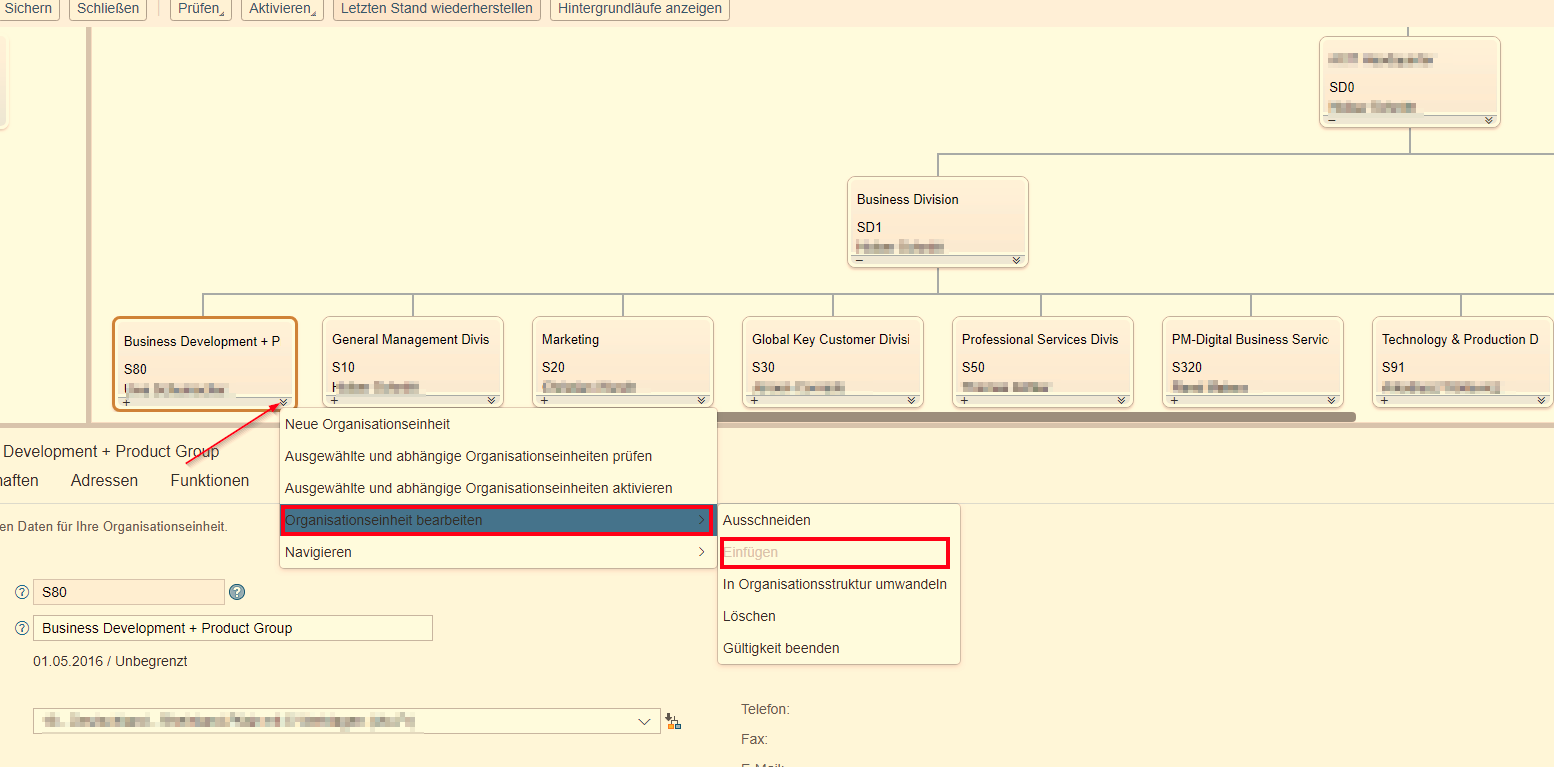The width and height of the screenshot is (1554, 767).
Task: Select Ausgewählte und abhängige Organisationseinheiten aktivieren
Action: pyautogui.click(x=498, y=488)
